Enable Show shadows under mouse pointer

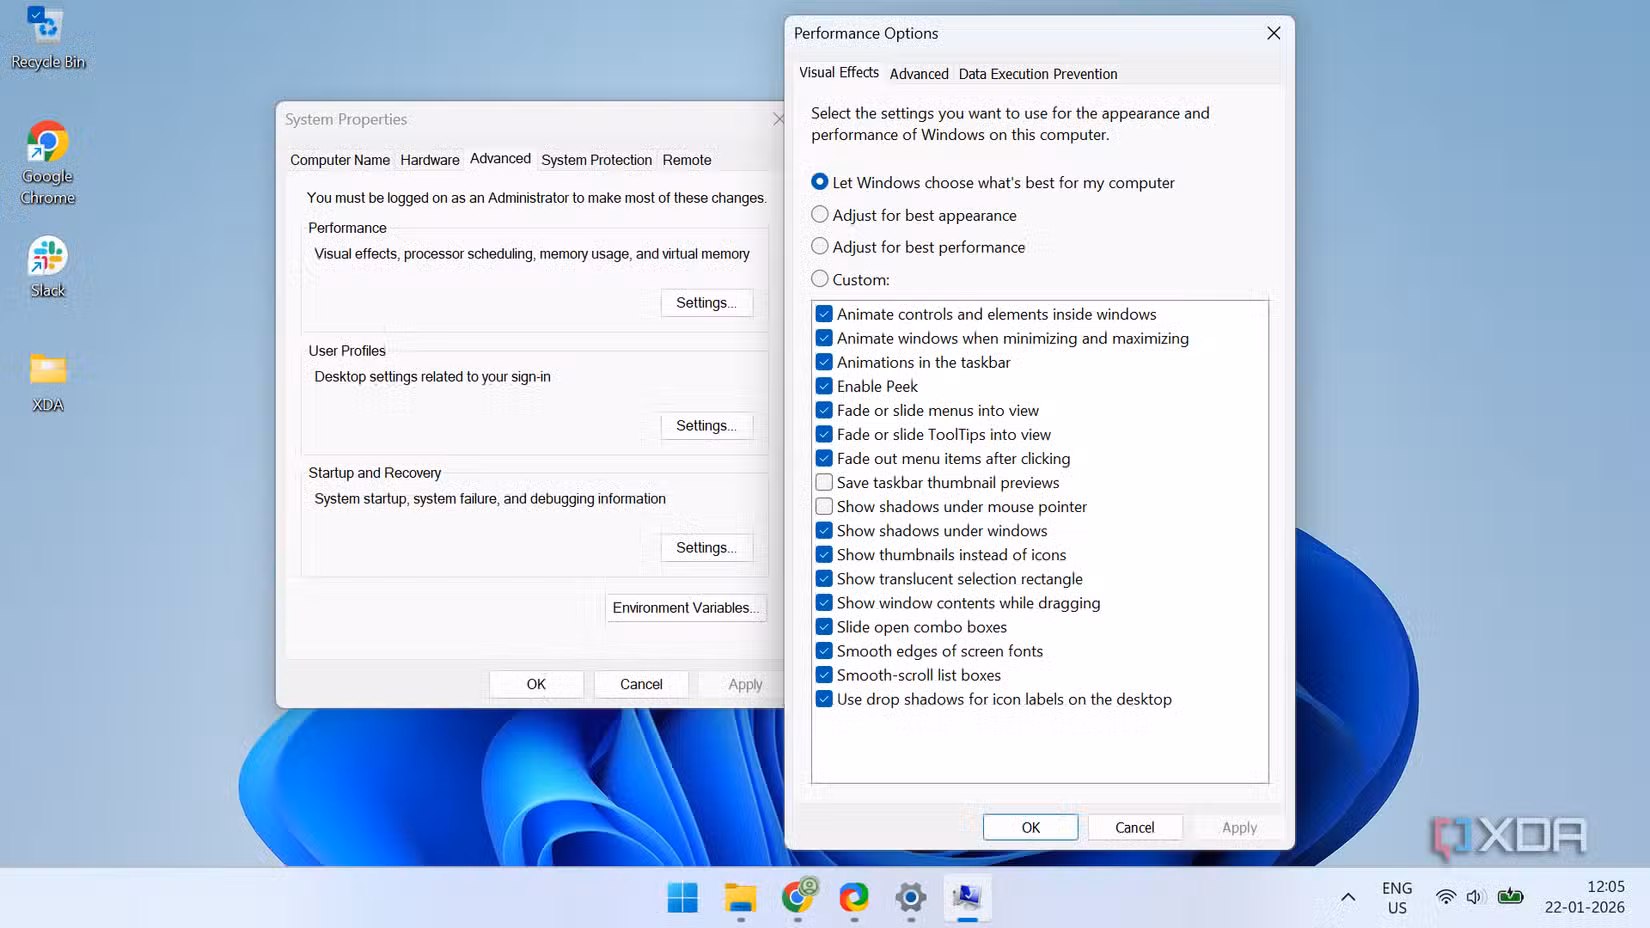pyautogui.click(x=824, y=506)
